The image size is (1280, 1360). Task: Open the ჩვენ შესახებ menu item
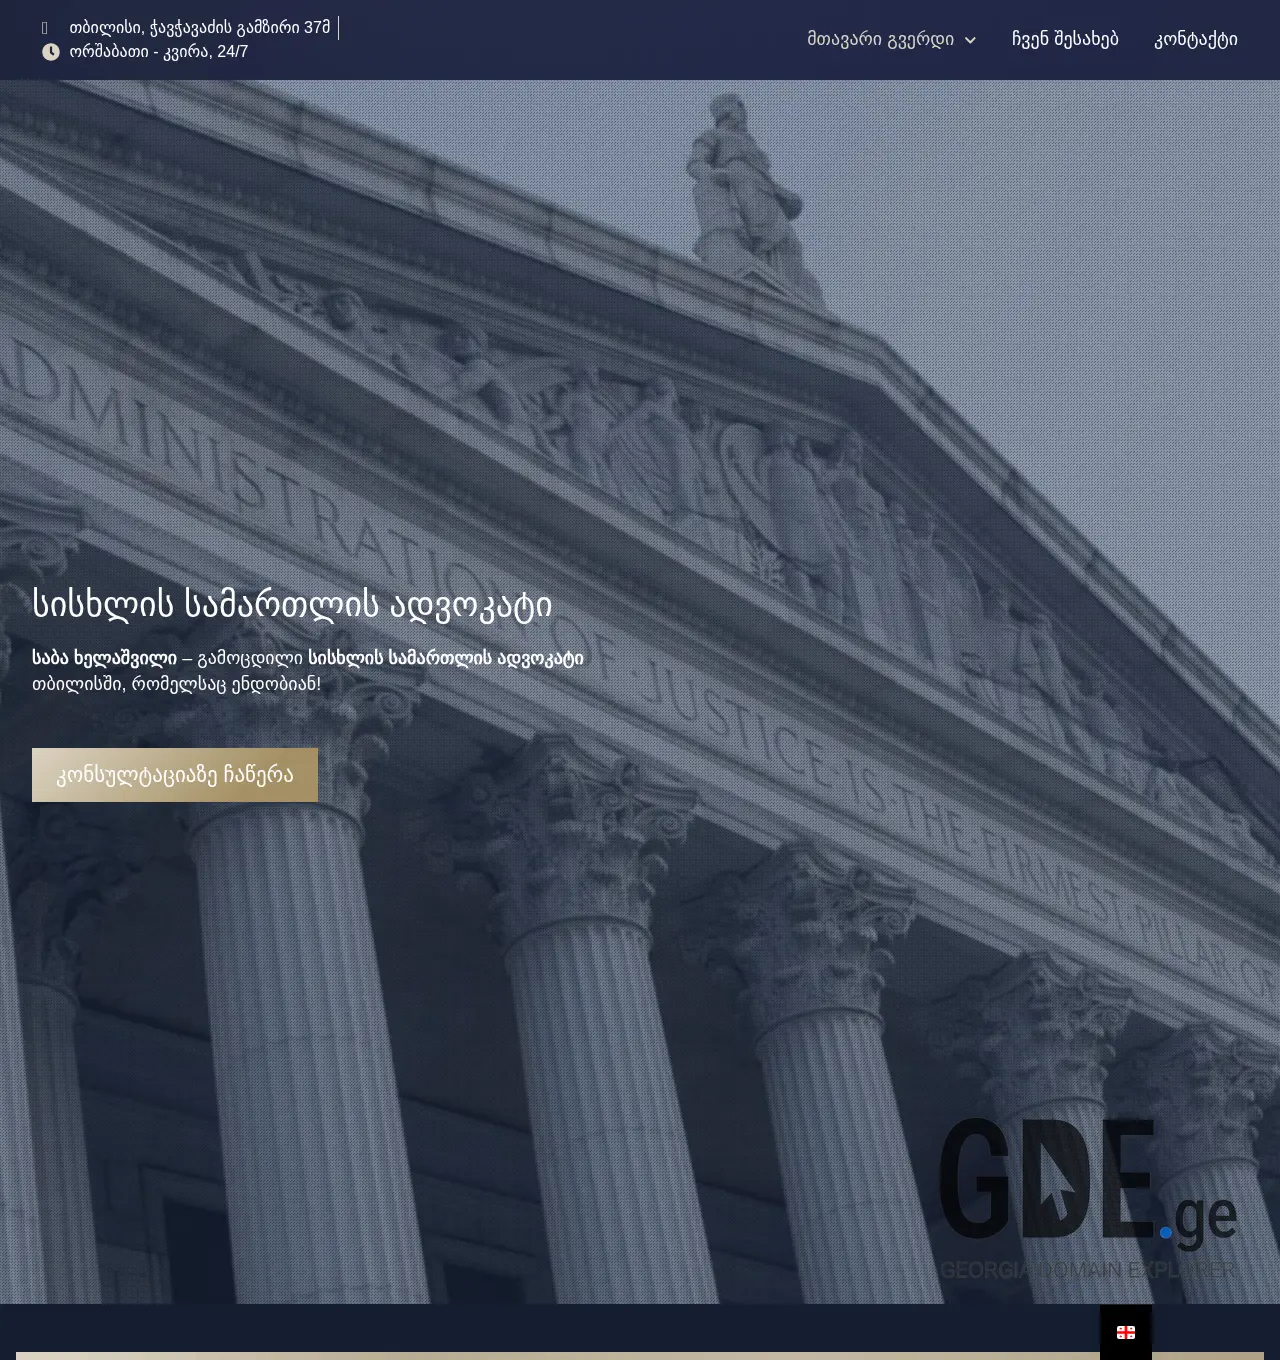[x=1065, y=39]
